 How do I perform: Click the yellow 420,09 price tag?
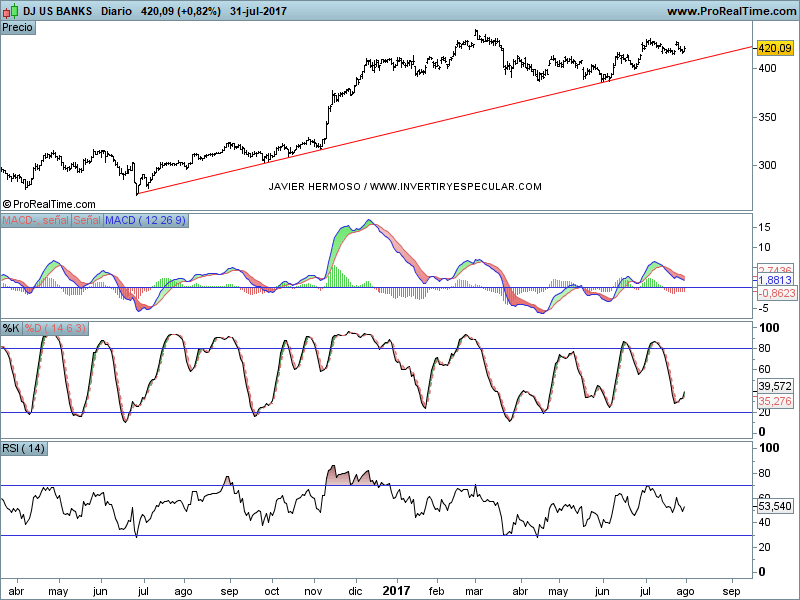click(x=775, y=48)
